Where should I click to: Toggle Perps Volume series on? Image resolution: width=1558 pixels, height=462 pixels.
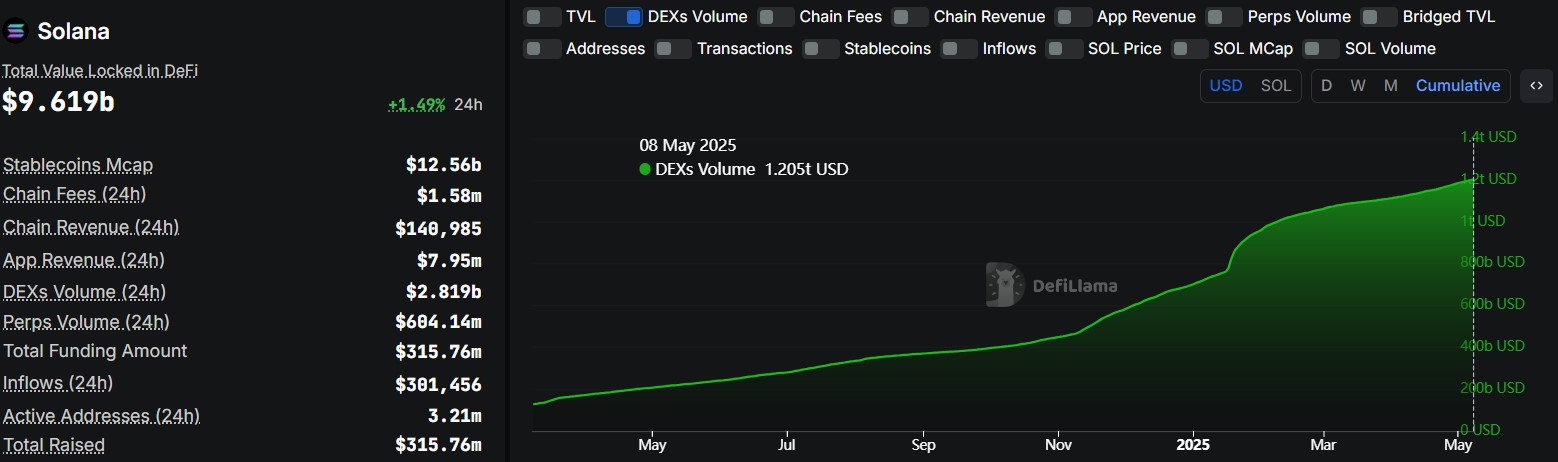(1224, 17)
